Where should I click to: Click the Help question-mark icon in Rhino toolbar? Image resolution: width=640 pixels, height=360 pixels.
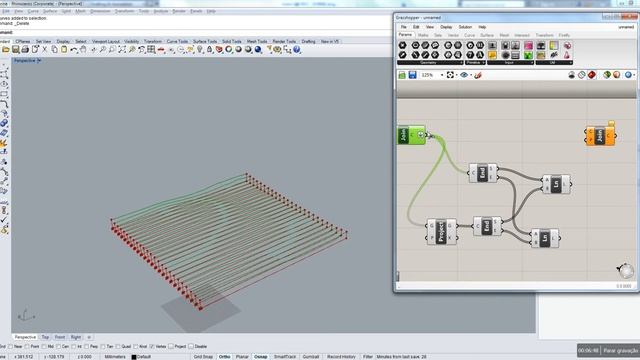297,50
